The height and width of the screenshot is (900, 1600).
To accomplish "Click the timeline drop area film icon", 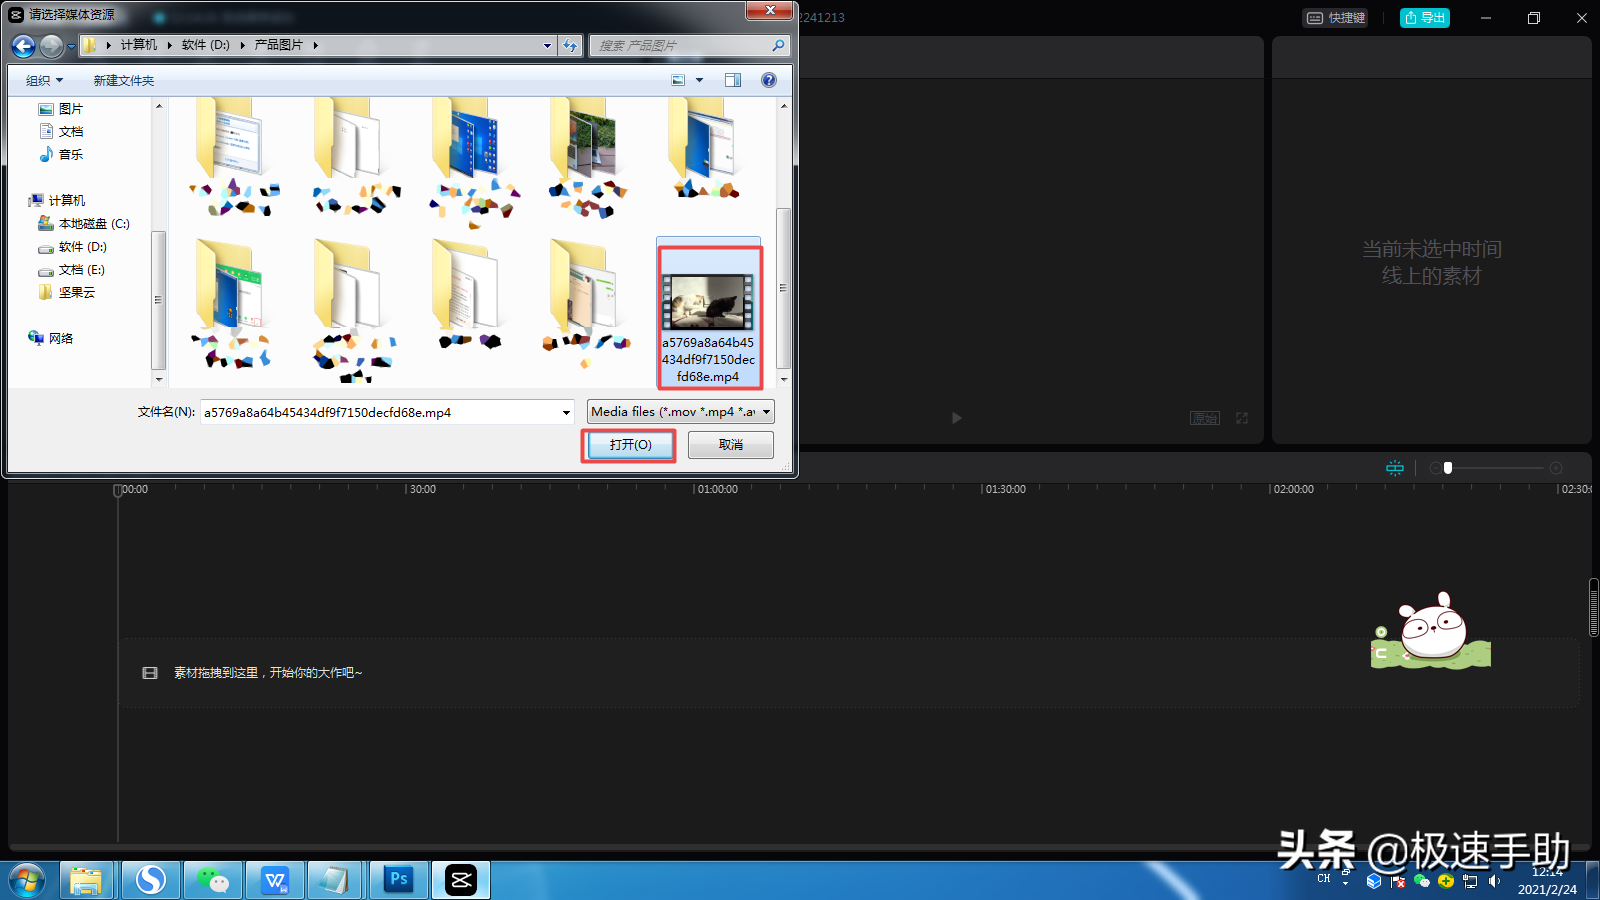I will coord(150,673).
